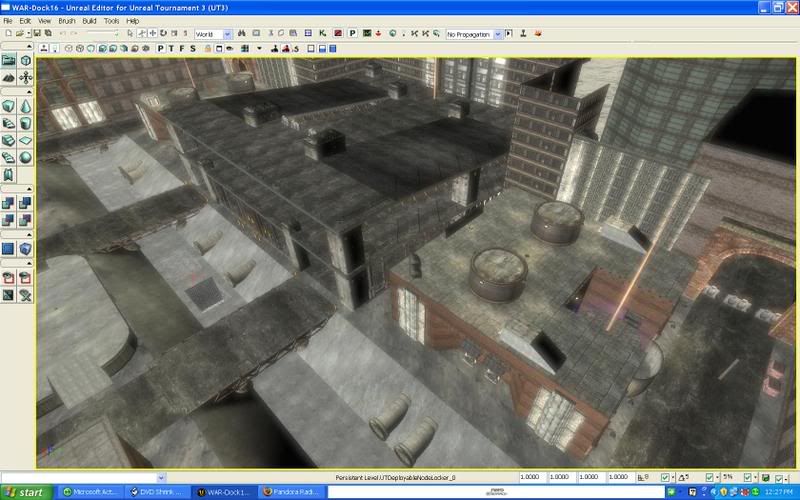Select the Terrain editing mode tool
The image size is (800, 500).
[x=9, y=78]
